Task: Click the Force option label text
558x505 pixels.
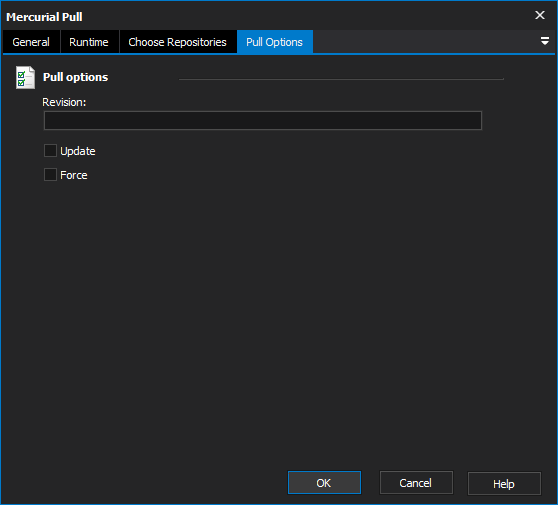Action: coord(74,175)
